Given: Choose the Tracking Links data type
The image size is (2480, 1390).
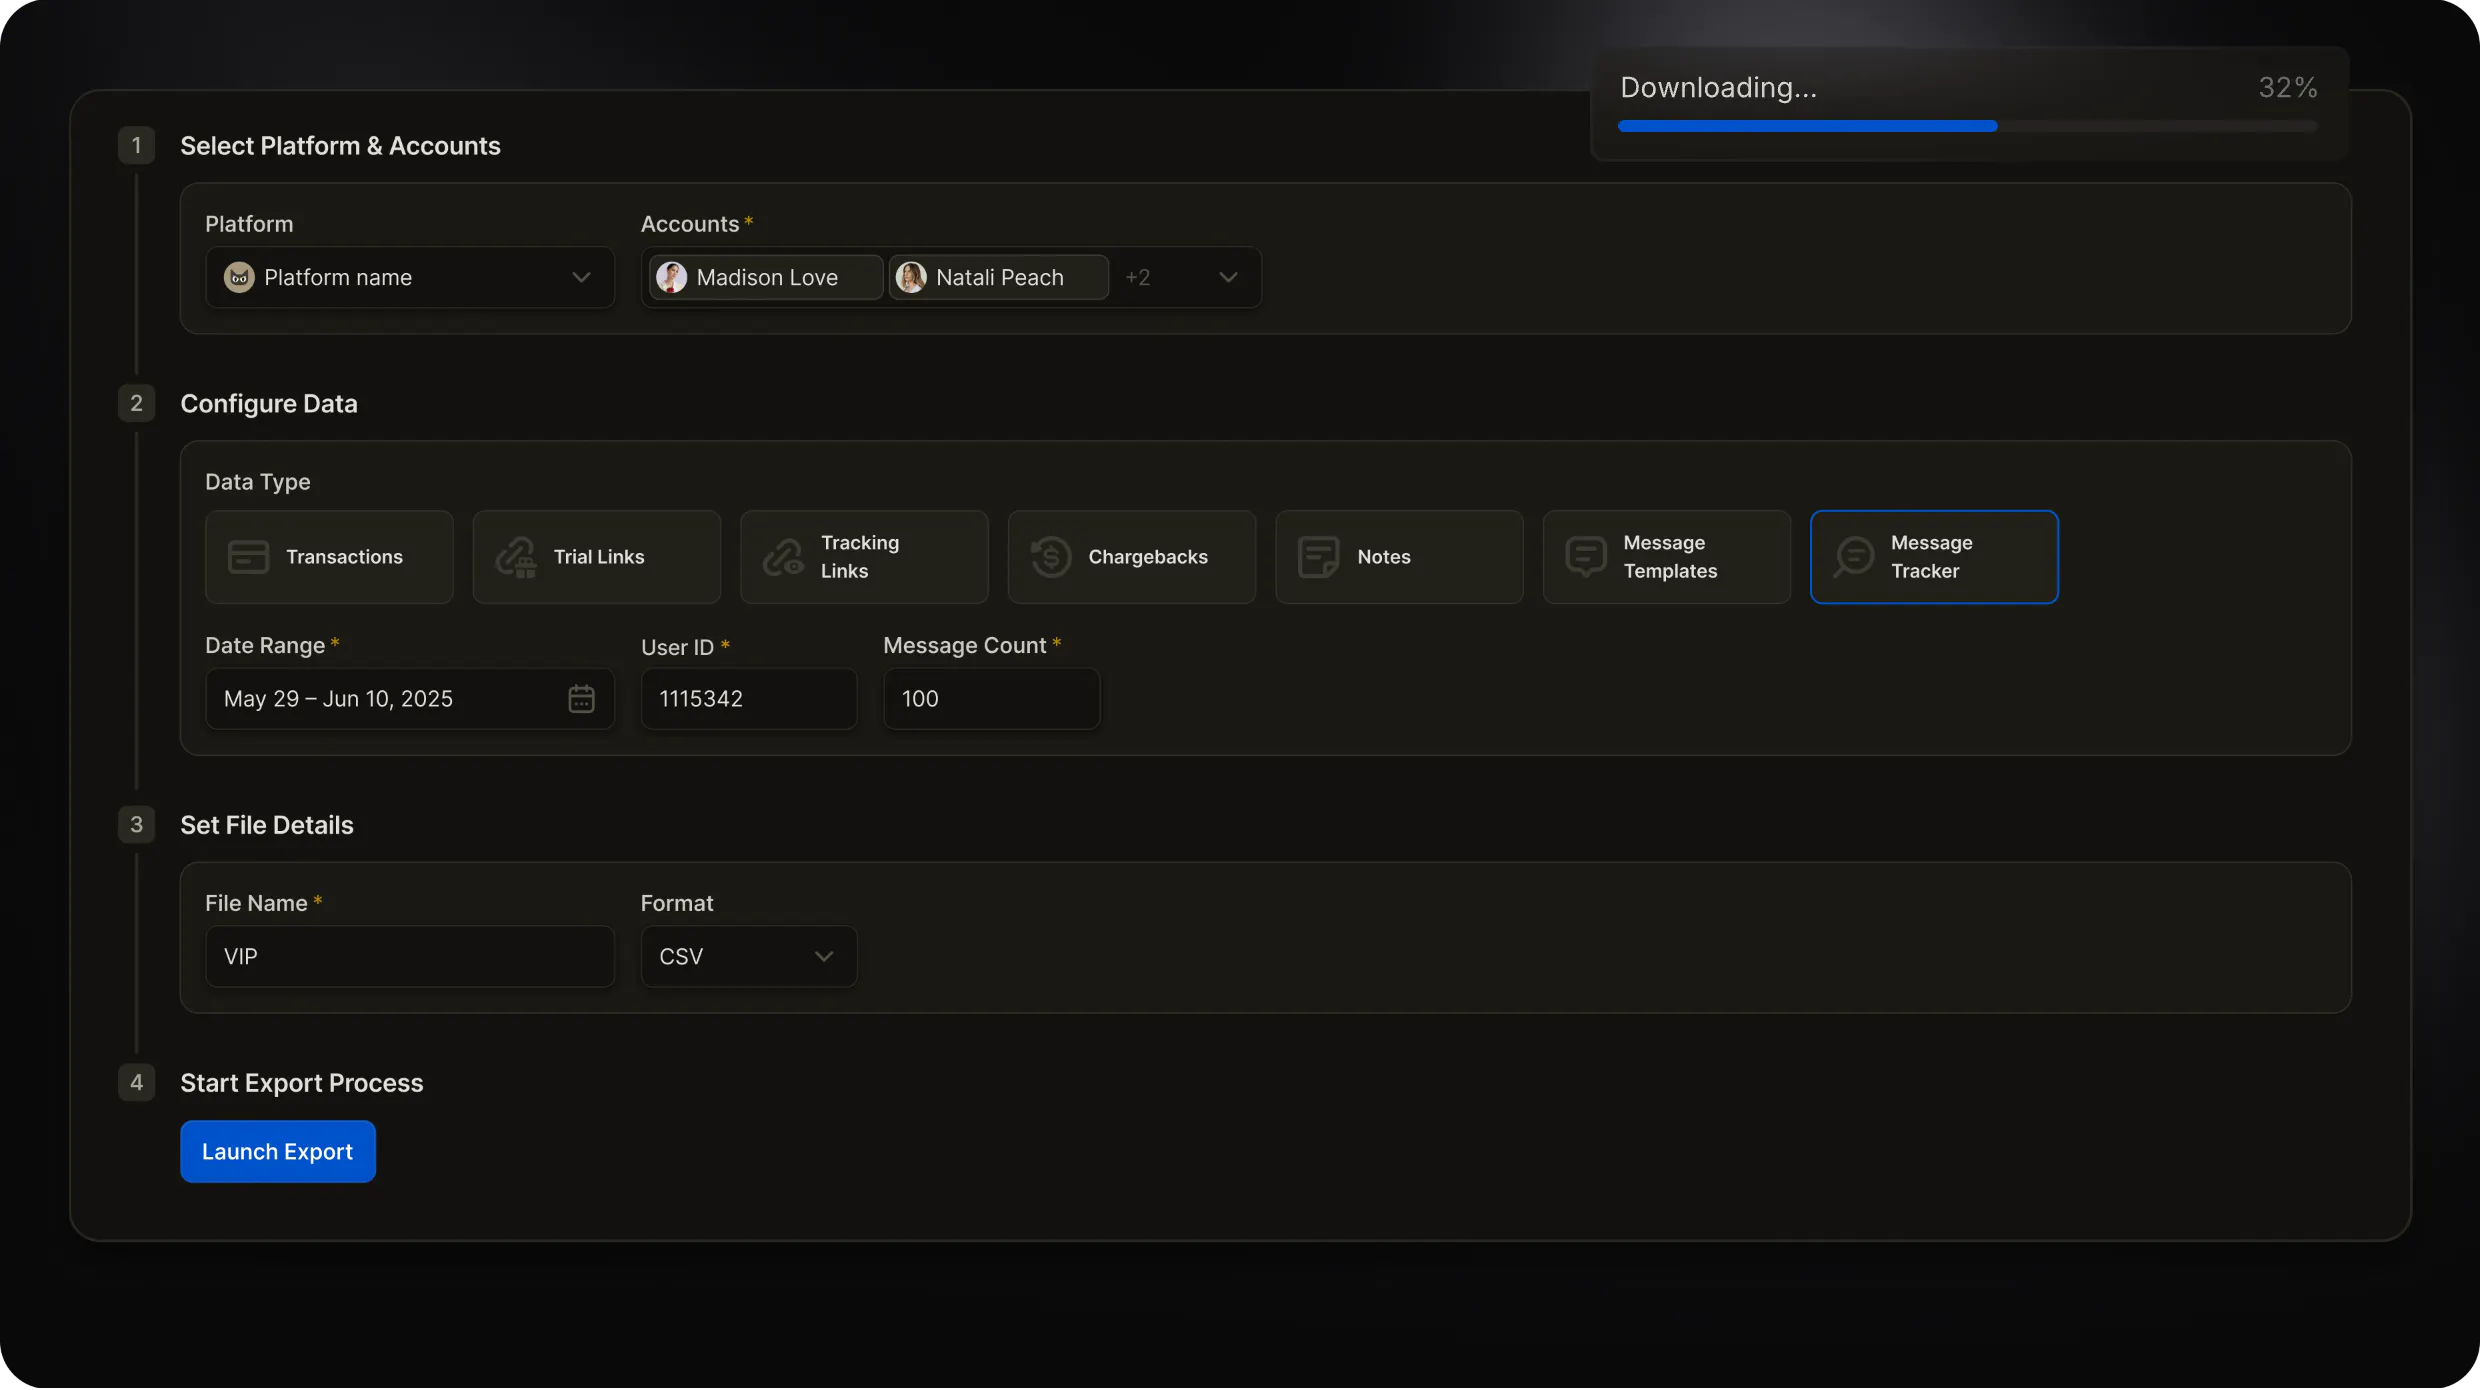Looking at the screenshot, I should (864, 557).
